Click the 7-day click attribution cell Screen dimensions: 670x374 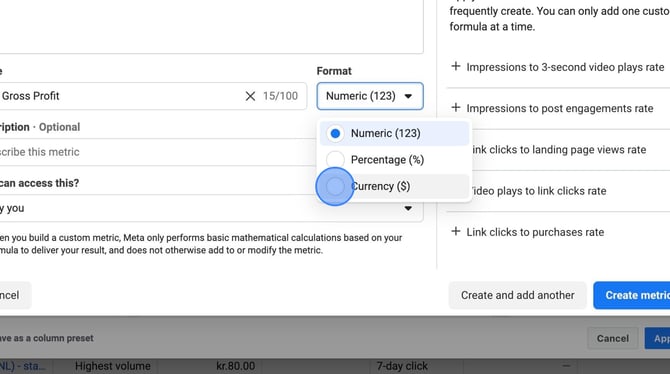coord(402,366)
